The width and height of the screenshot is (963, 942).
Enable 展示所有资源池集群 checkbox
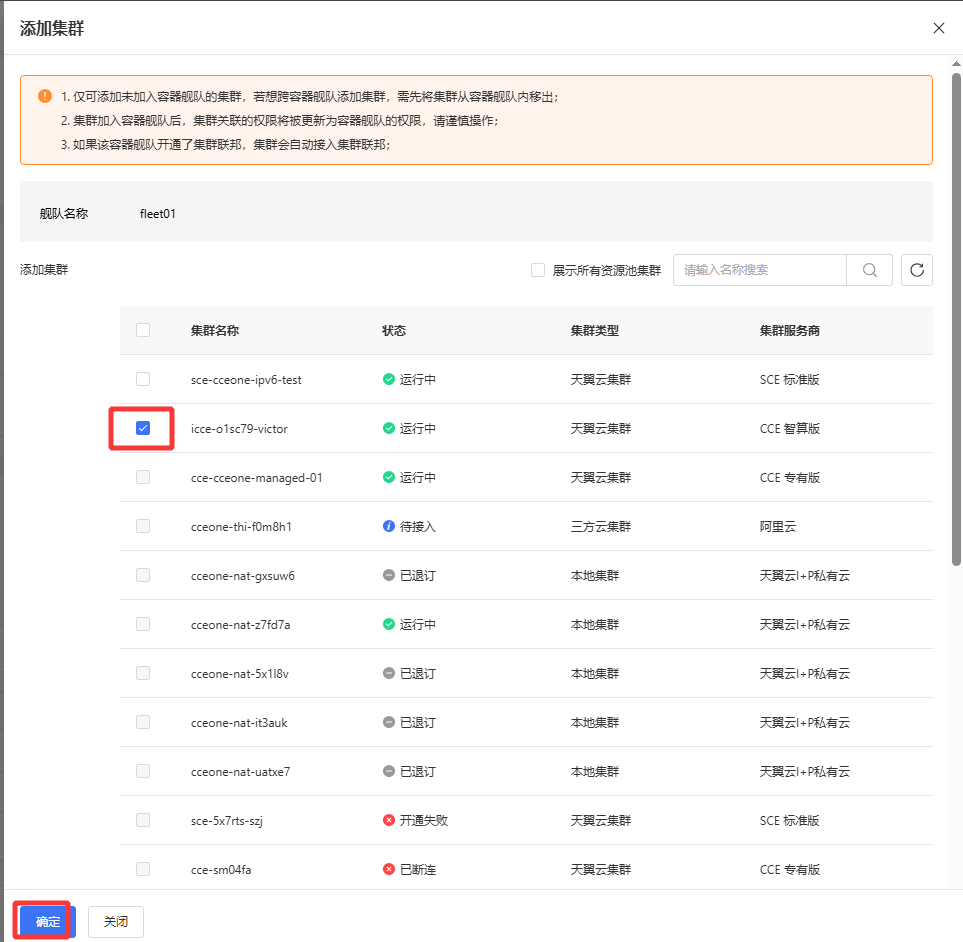coord(538,270)
